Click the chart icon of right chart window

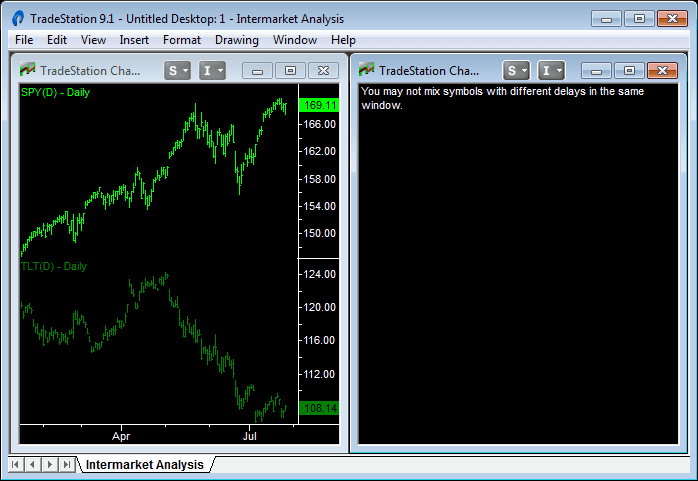click(366, 70)
